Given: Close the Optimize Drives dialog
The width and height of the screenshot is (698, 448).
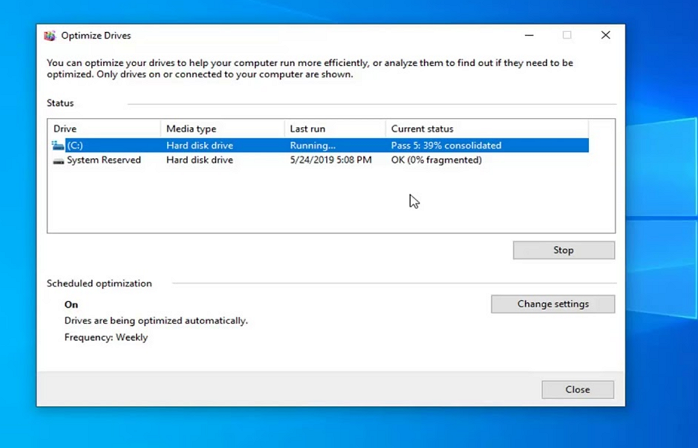Looking at the screenshot, I should coord(578,390).
